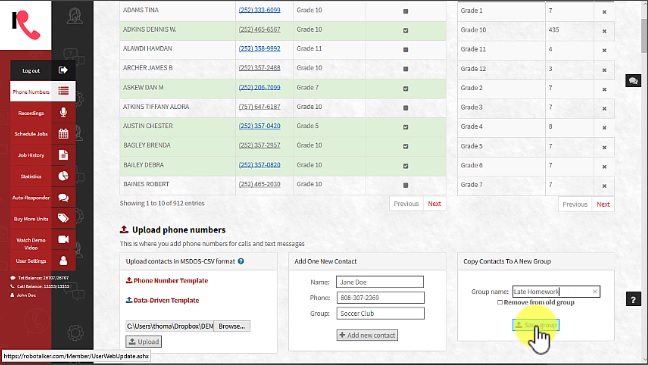
Task: Delete the Grade 7 group
Action: pos(604,186)
